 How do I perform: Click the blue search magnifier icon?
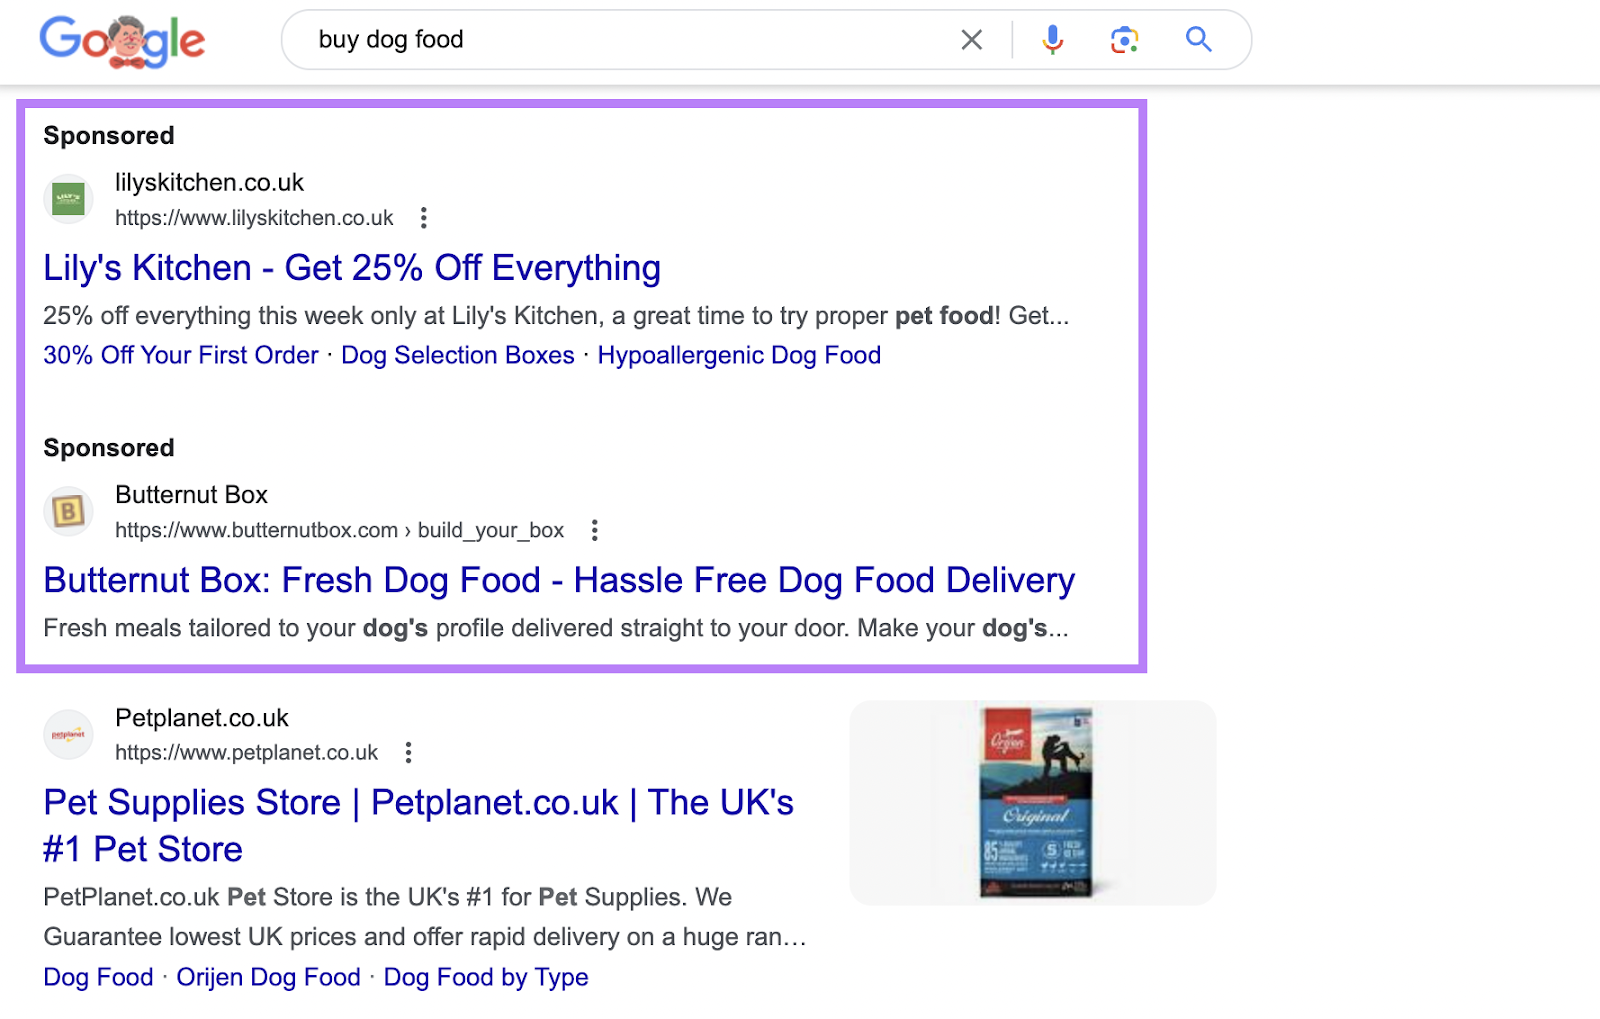click(x=1199, y=40)
